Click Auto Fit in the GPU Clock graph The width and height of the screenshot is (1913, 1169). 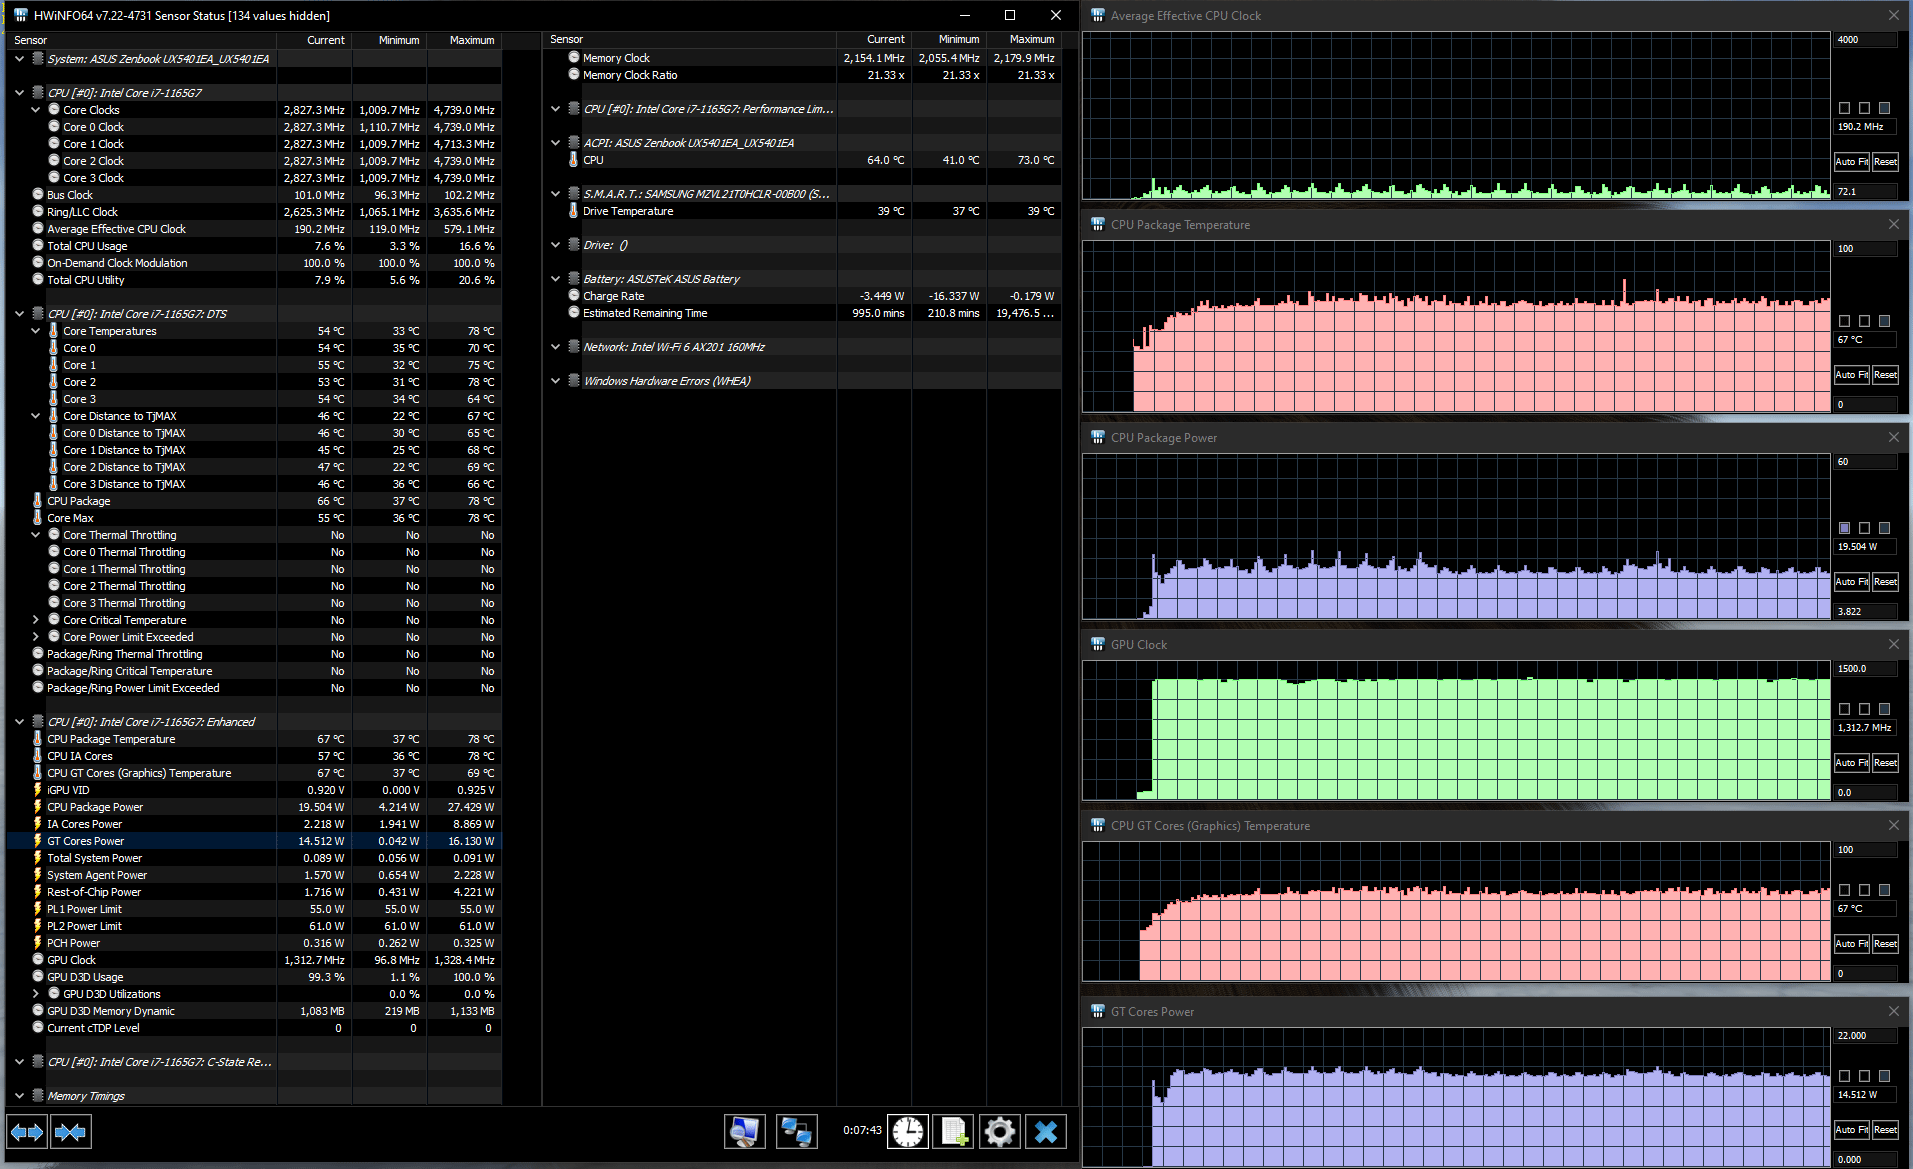1851,763
